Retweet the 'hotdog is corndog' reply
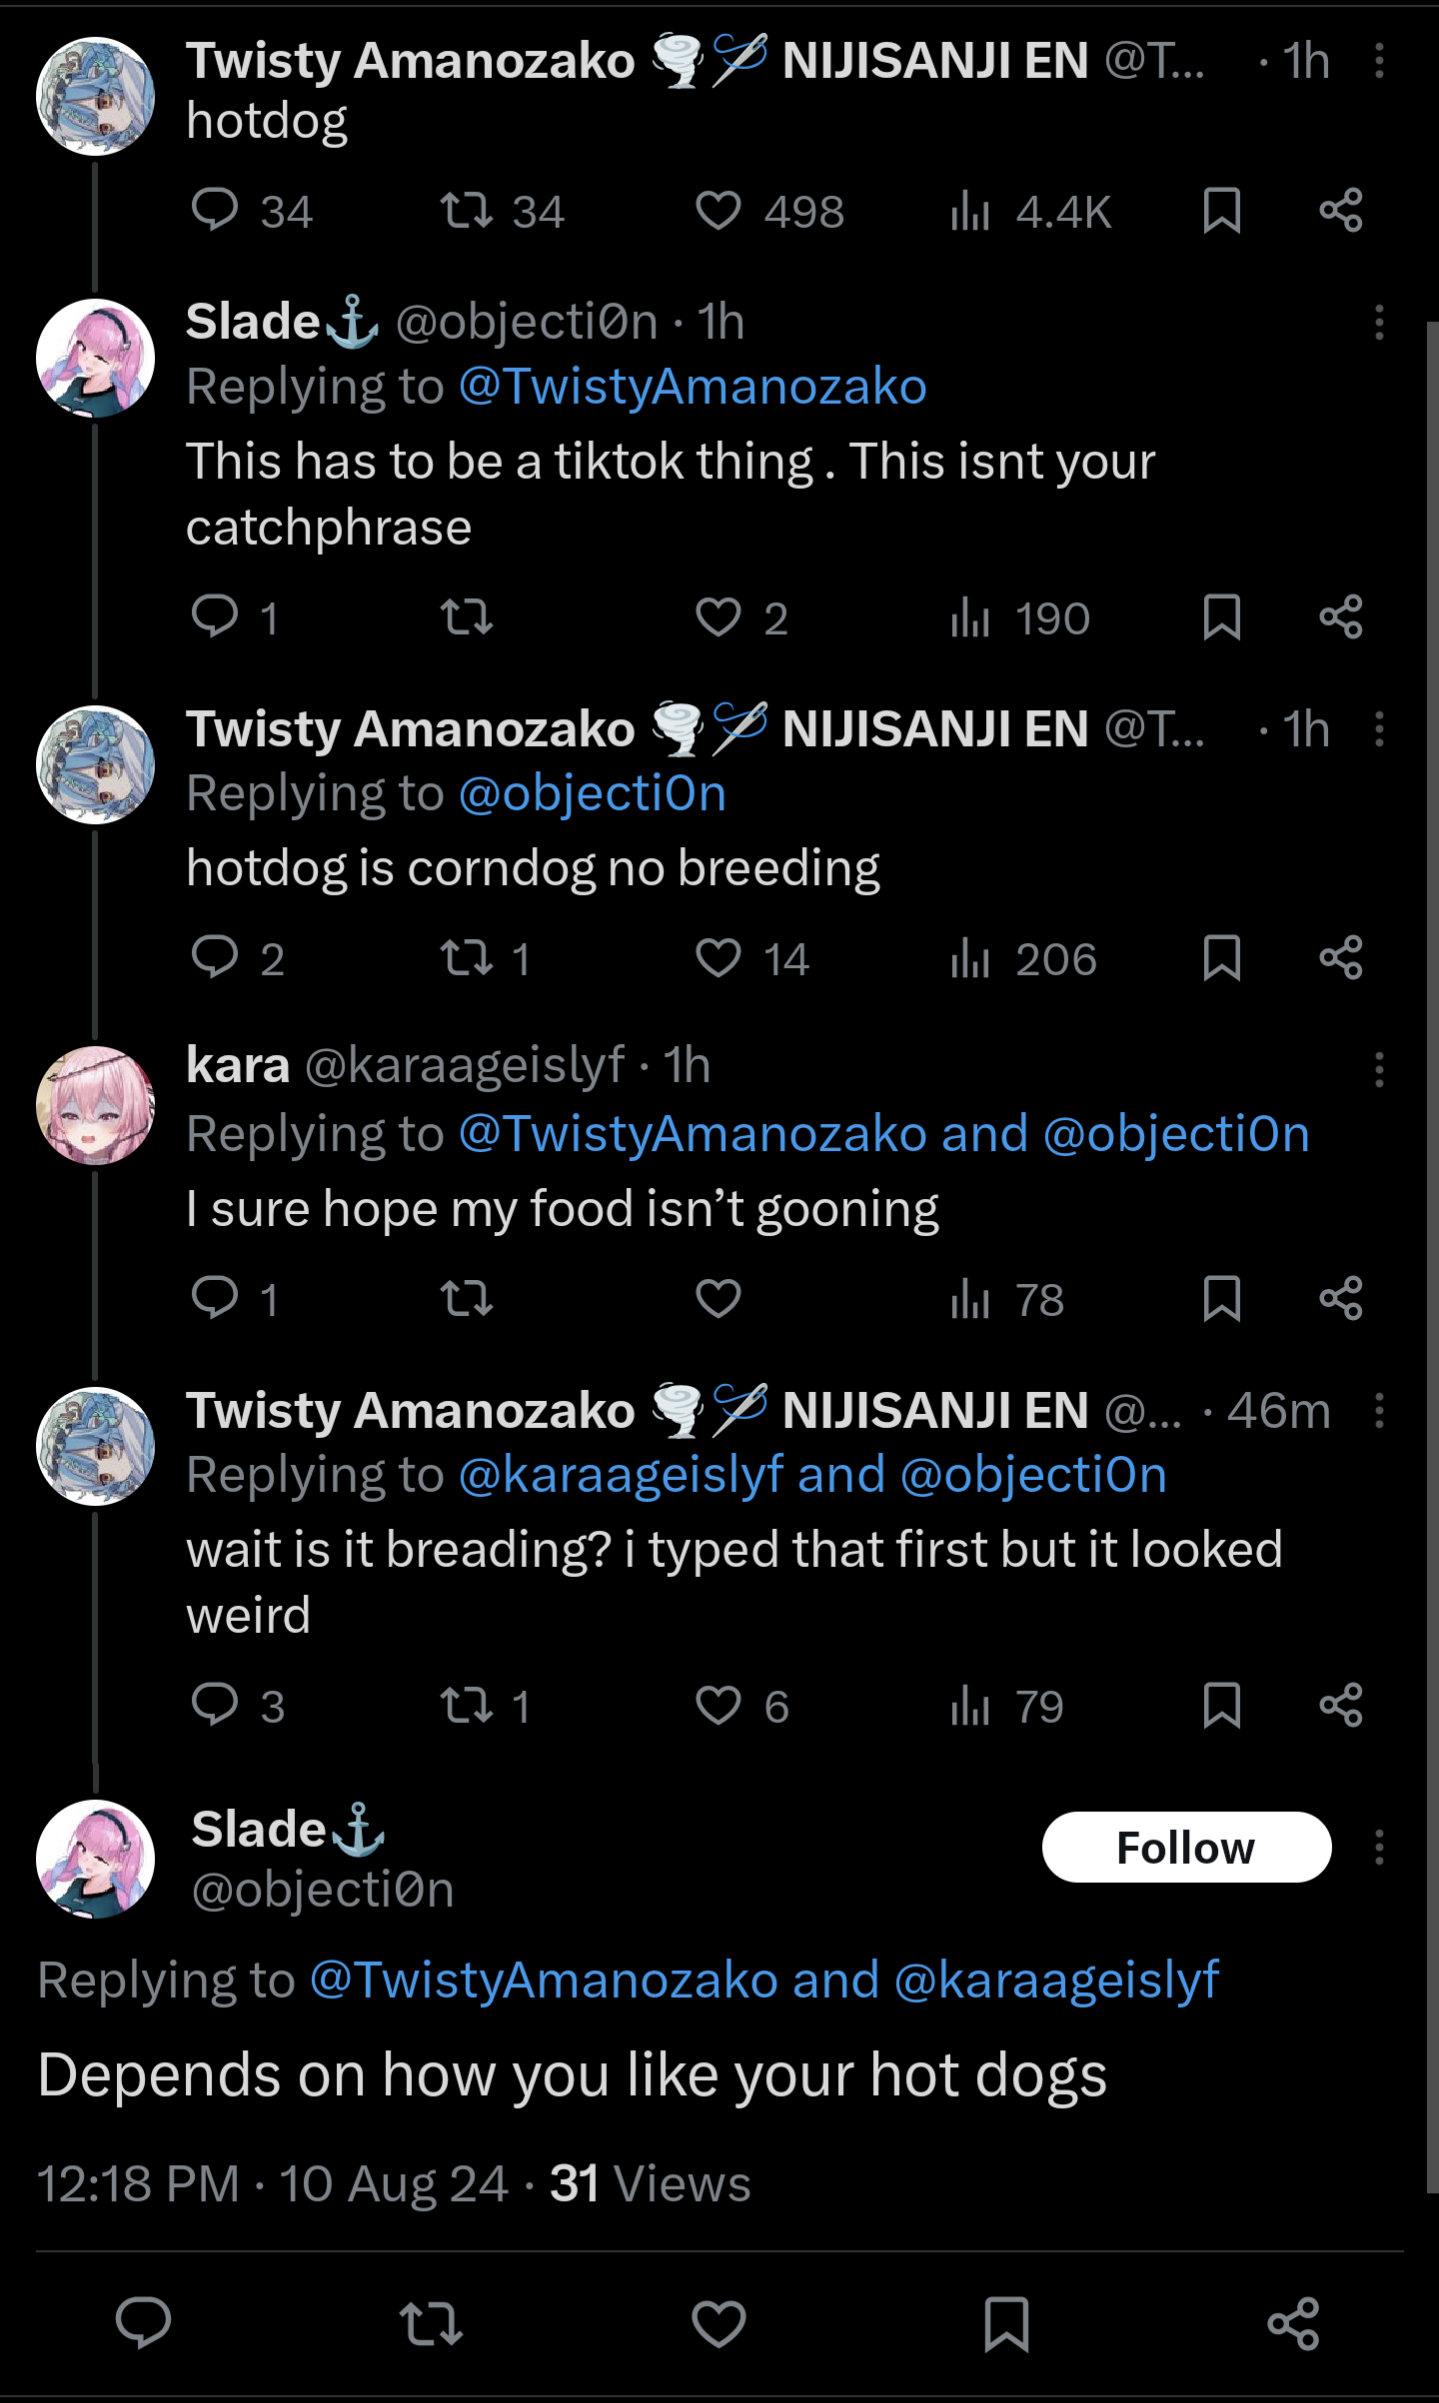The image size is (1439, 2403). click(x=467, y=958)
